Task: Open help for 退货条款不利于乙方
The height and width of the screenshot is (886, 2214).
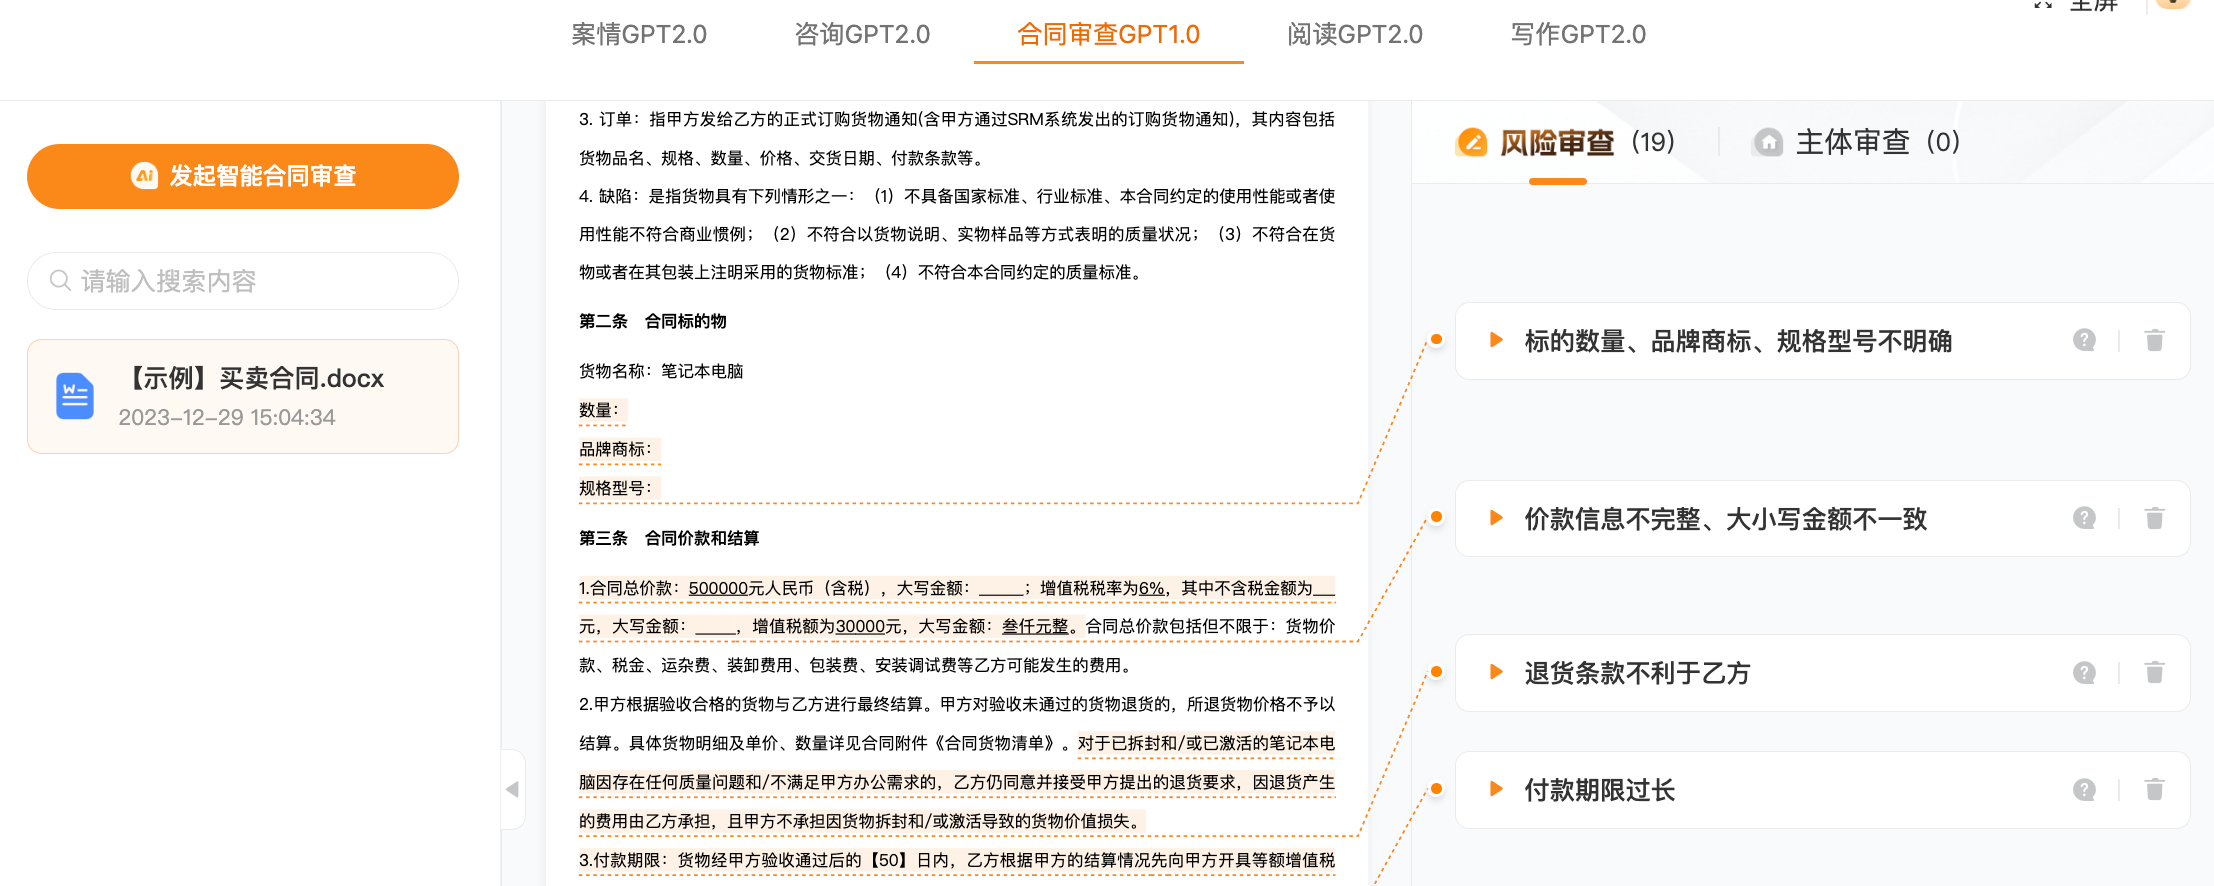Action: tap(2084, 672)
